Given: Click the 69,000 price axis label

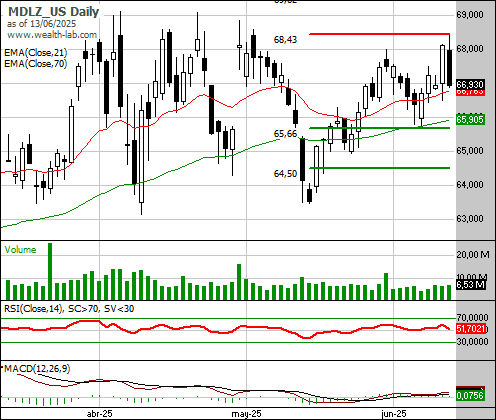Looking at the screenshot, I should coord(470,15).
